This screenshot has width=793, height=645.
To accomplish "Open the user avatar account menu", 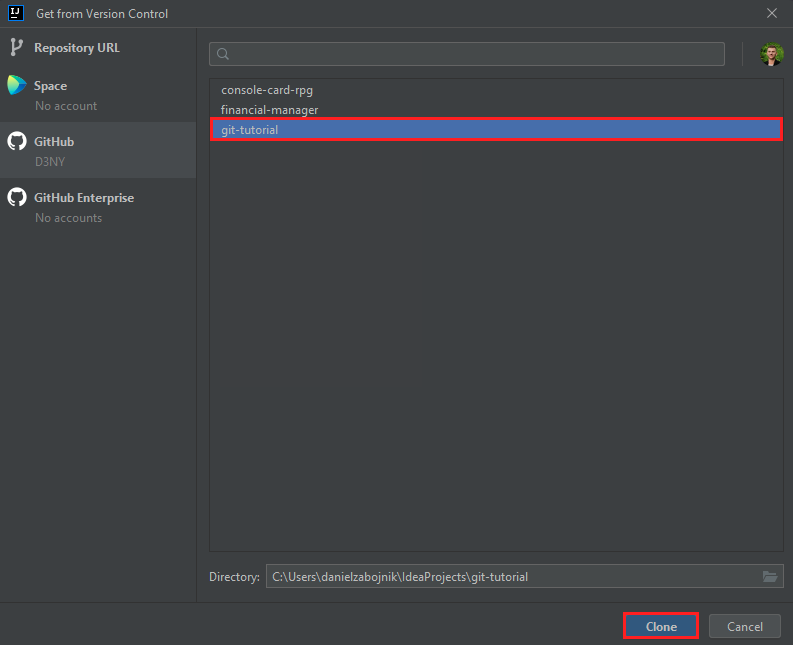I will (772, 54).
